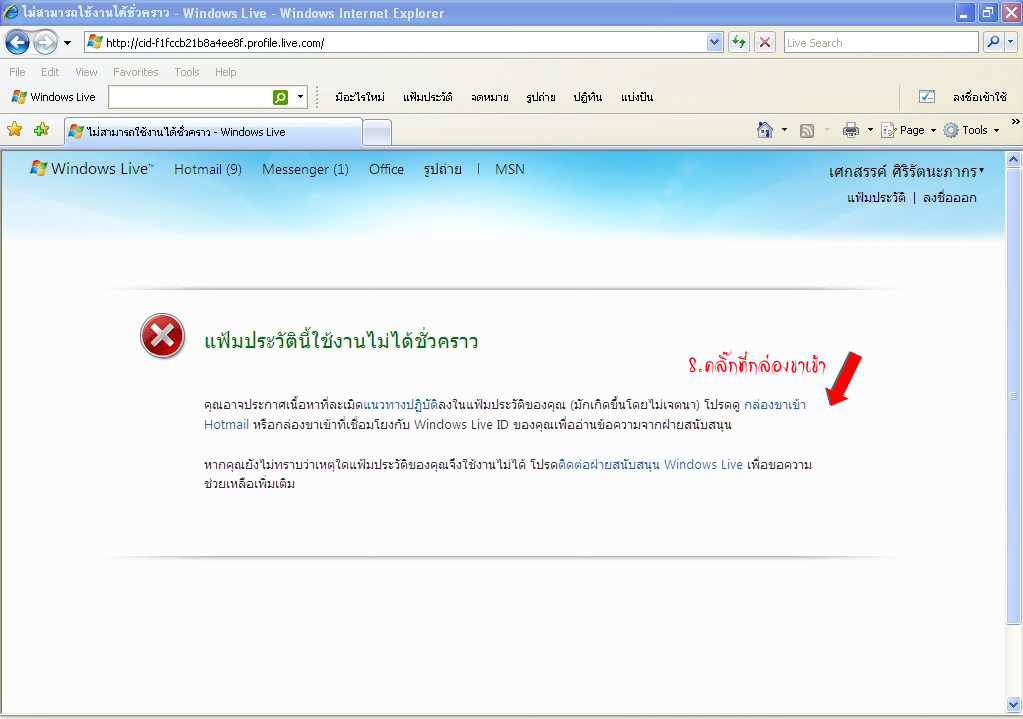Click ลงชื่อออก sign-out link
The width and height of the screenshot is (1023, 719).
(949, 198)
